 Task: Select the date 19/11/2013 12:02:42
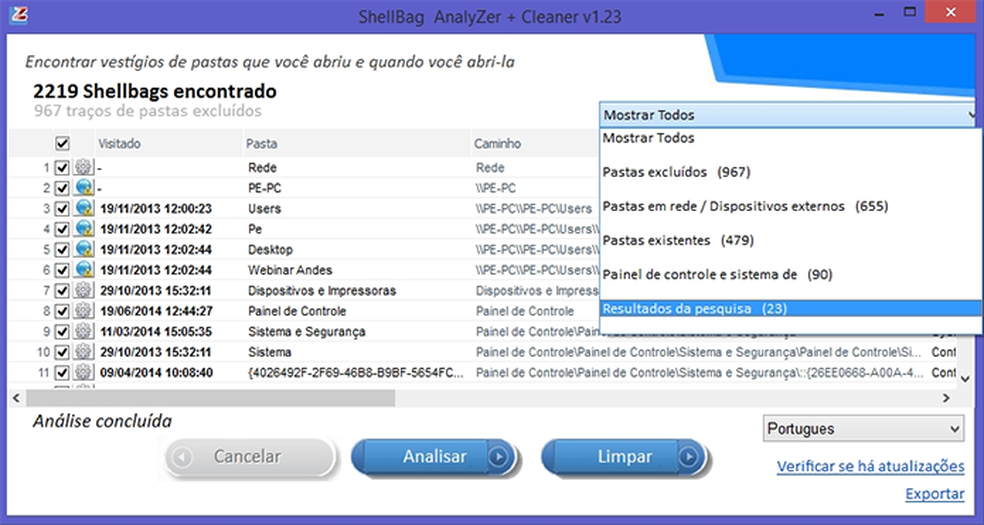tap(156, 229)
